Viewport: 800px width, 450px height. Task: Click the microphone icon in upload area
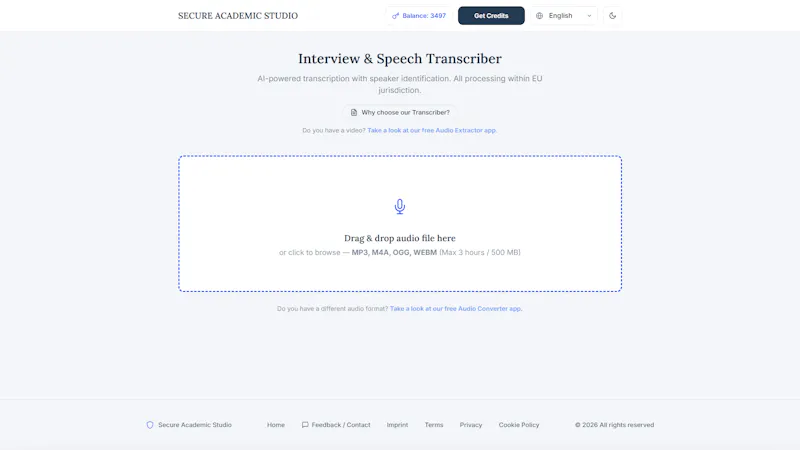click(400, 207)
